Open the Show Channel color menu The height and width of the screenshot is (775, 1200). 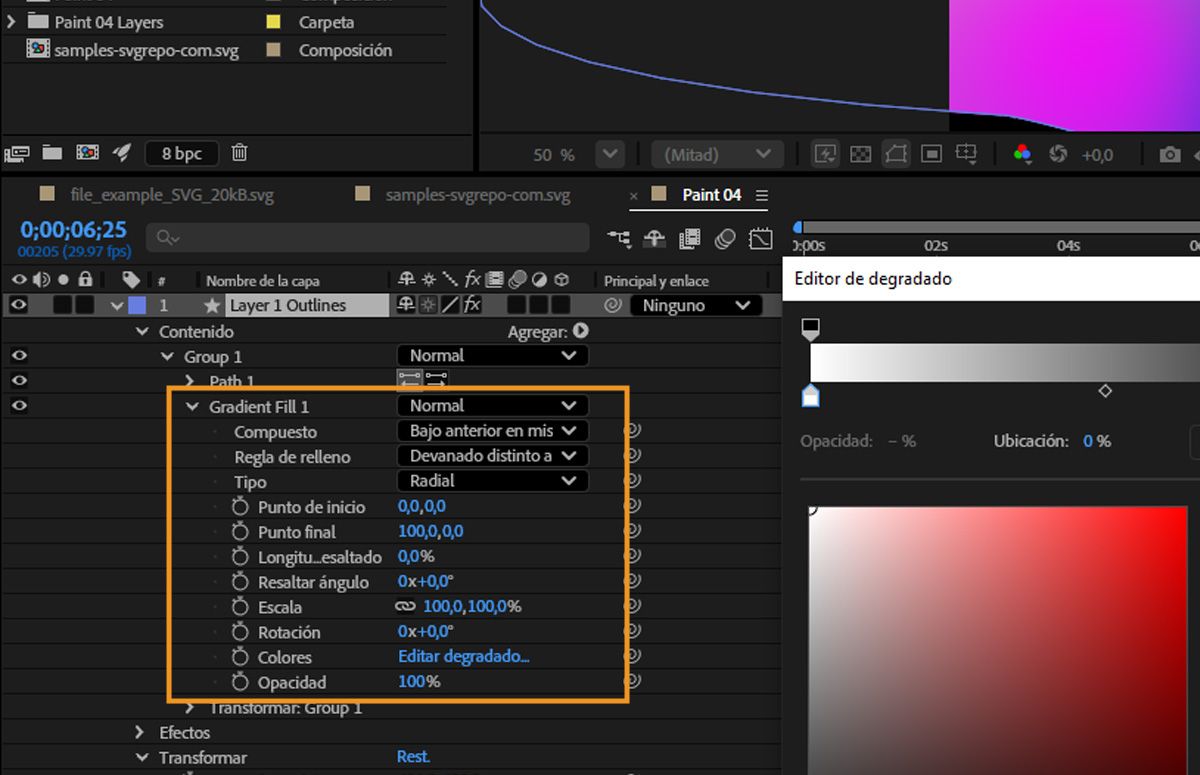pos(1022,154)
